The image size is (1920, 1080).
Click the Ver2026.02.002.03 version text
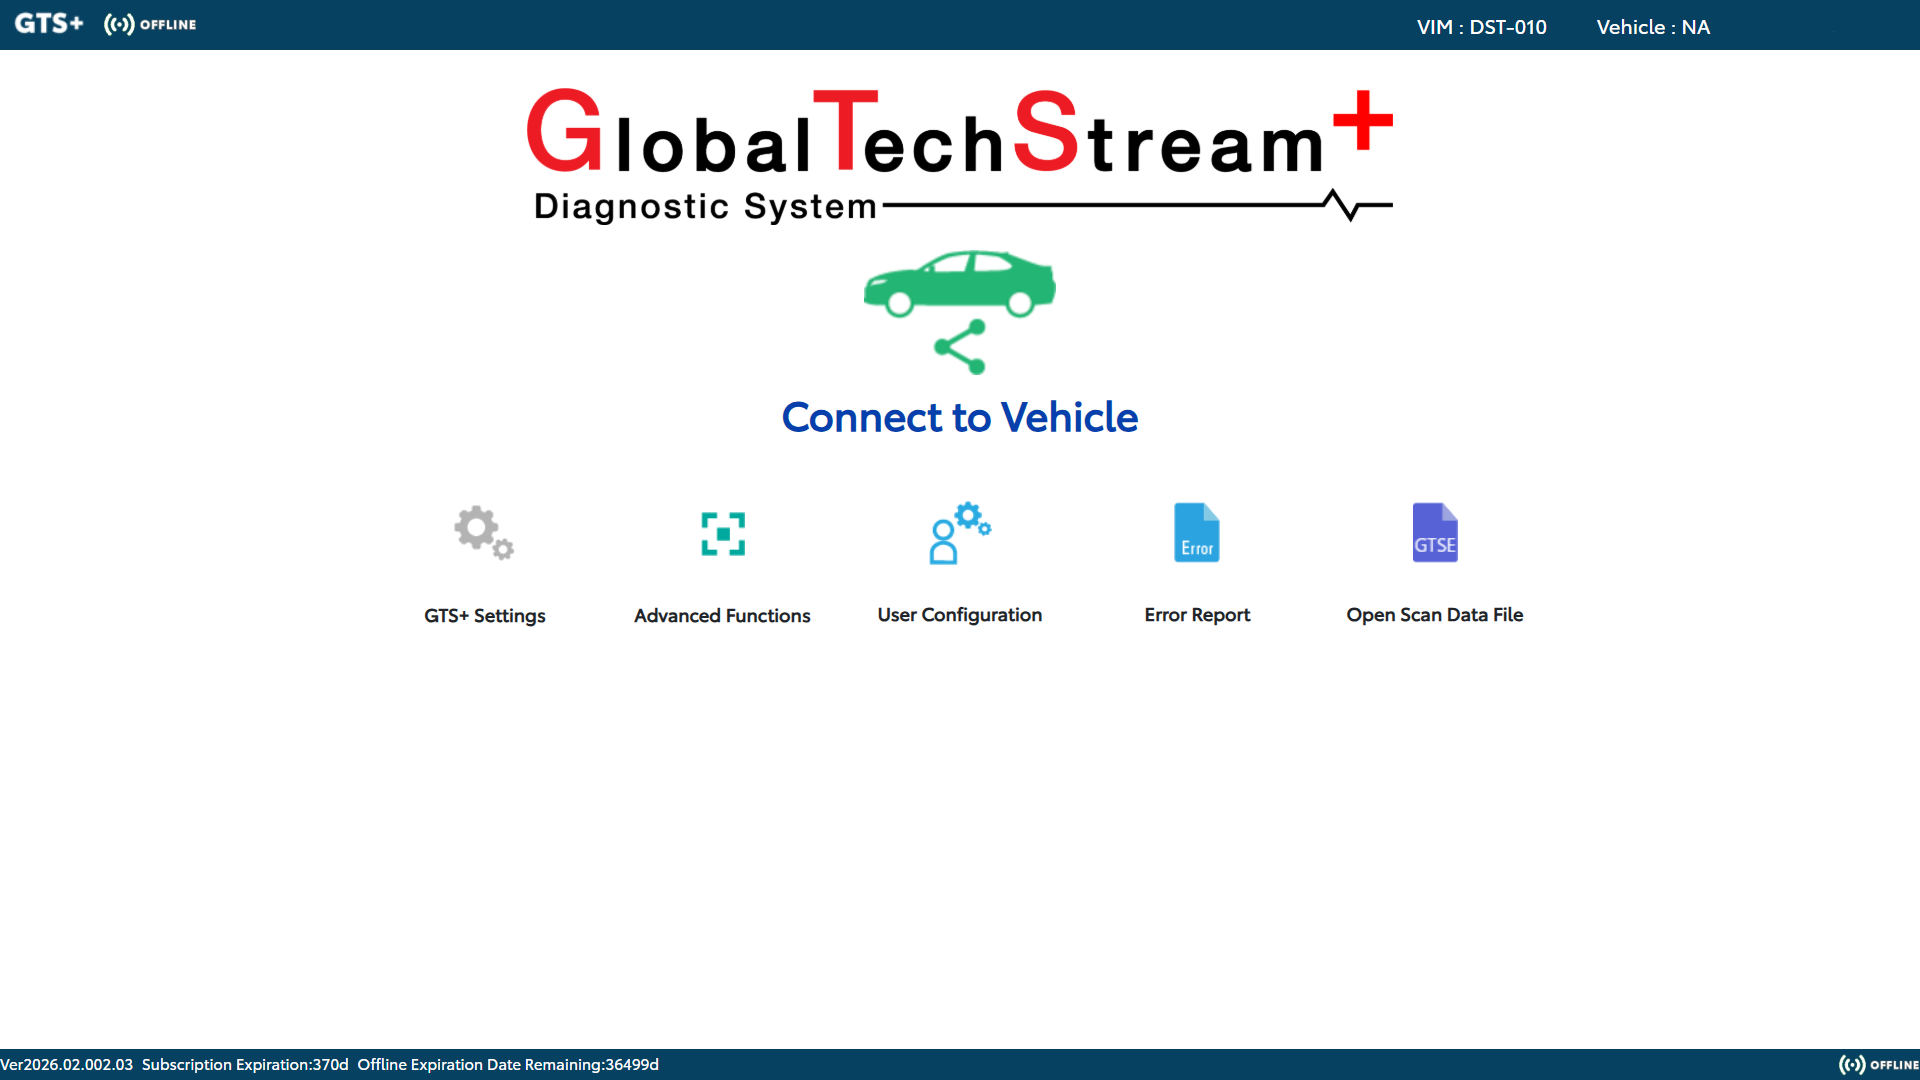[66, 1065]
